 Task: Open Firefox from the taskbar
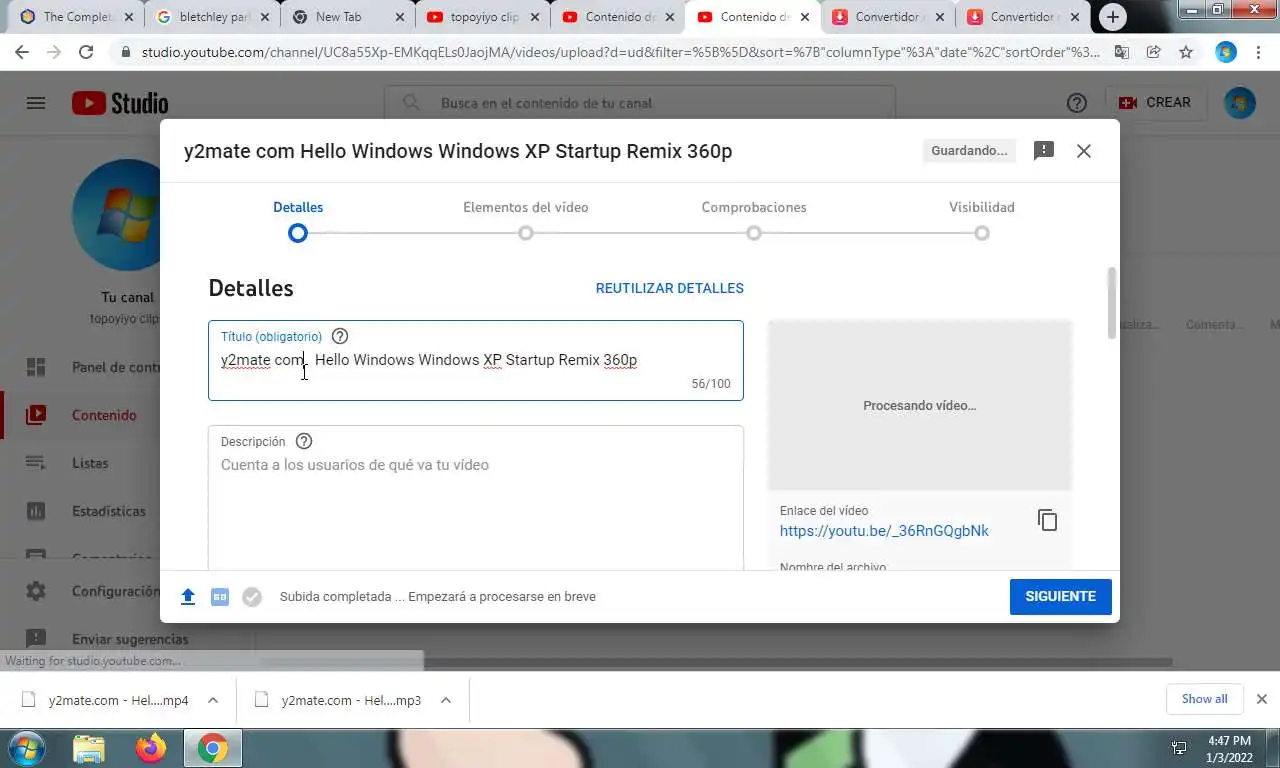pos(151,748)
